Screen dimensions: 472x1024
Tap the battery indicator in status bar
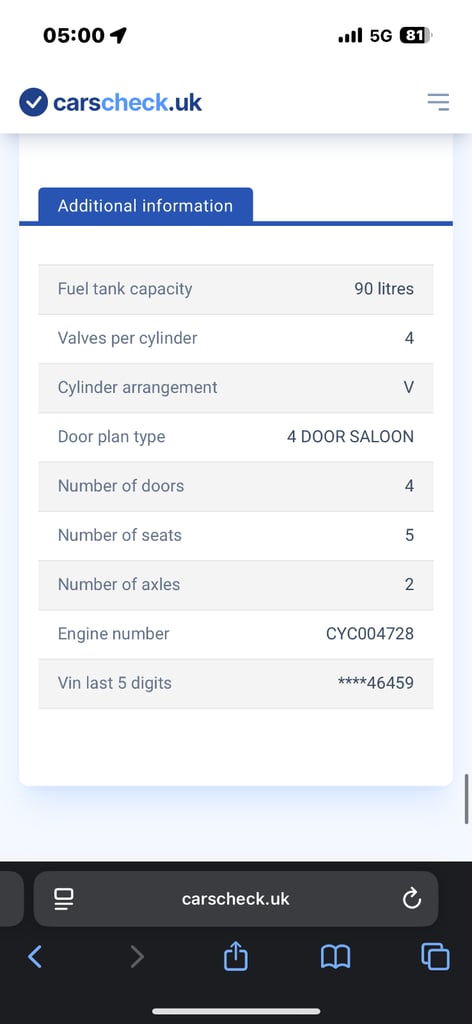(415, 35)
